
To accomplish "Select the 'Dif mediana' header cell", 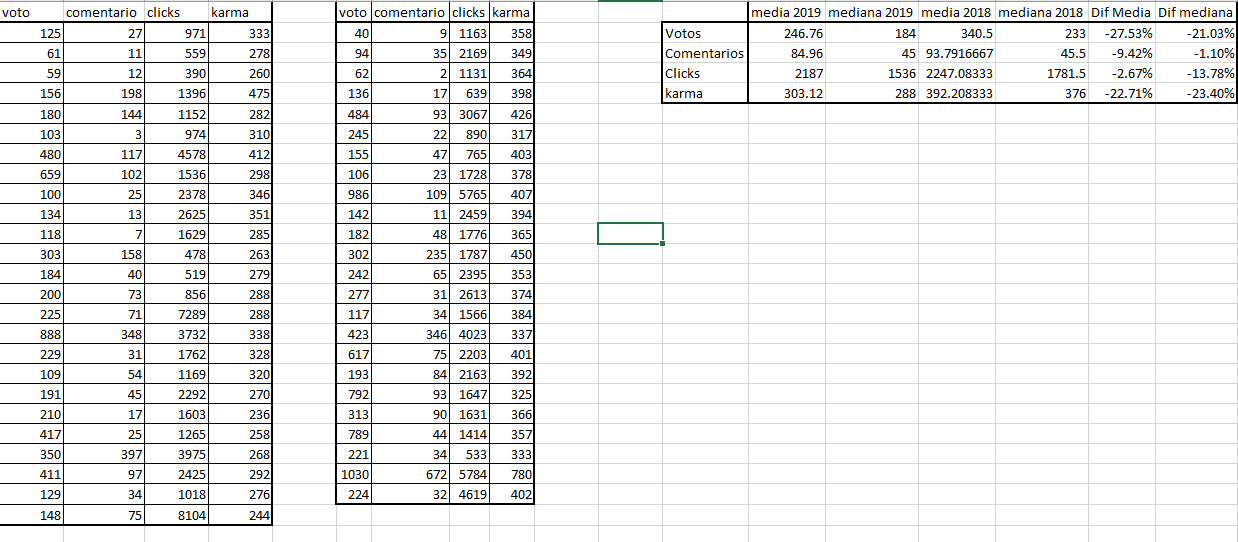I will tap(1196, 13).
